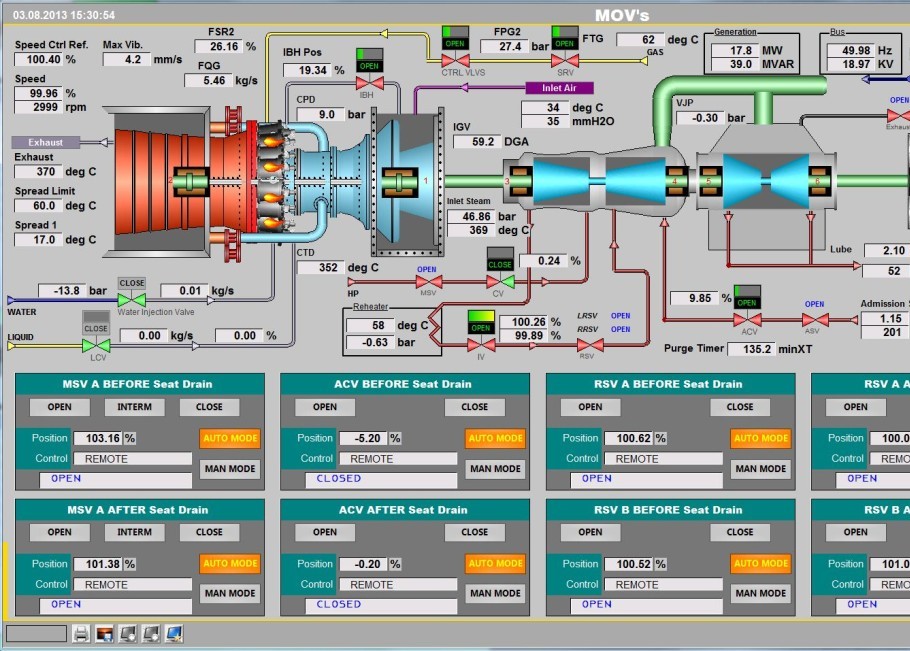Click the FSR2 value 26.16
This screenshot has height=651, width=910.
tap(218, 46)
